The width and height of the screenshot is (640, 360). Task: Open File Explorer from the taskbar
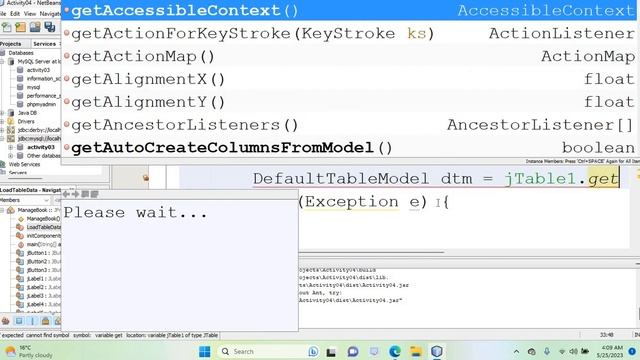point(416,351)
